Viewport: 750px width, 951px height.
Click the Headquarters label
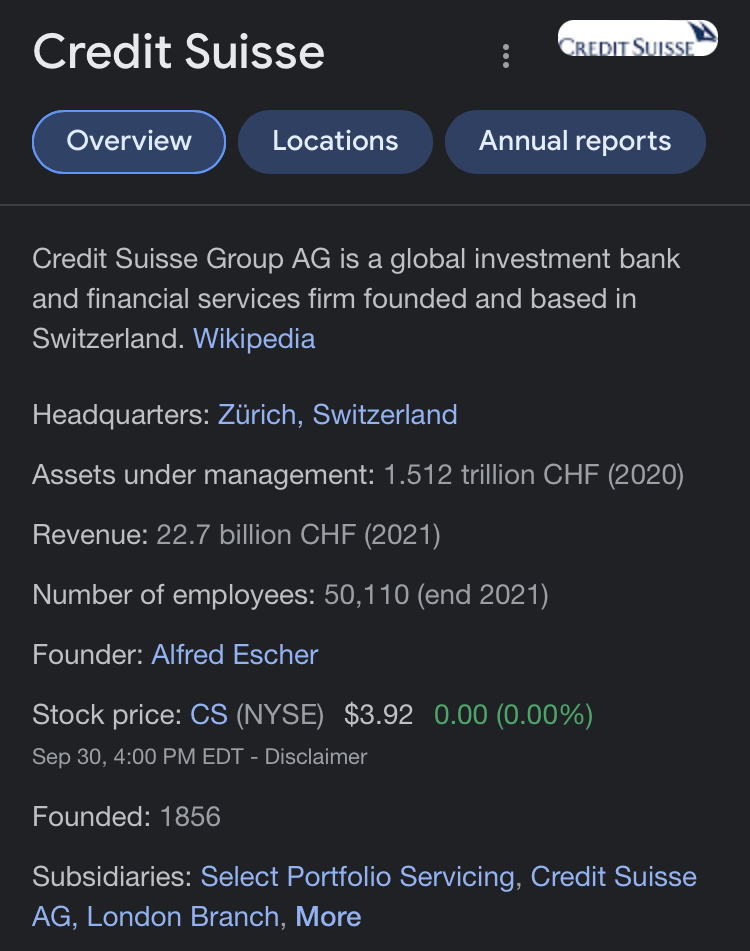point(121,415)
